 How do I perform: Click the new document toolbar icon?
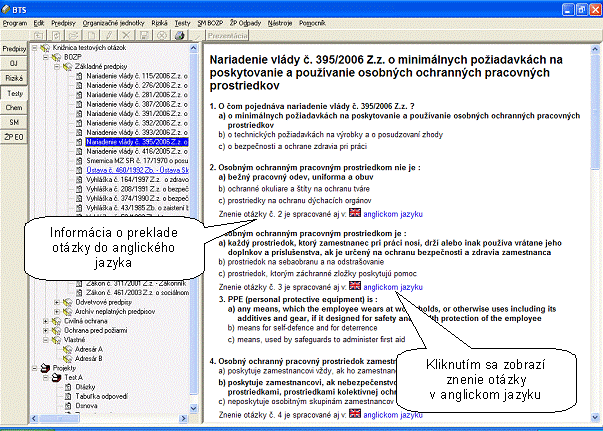coord(91,35)
